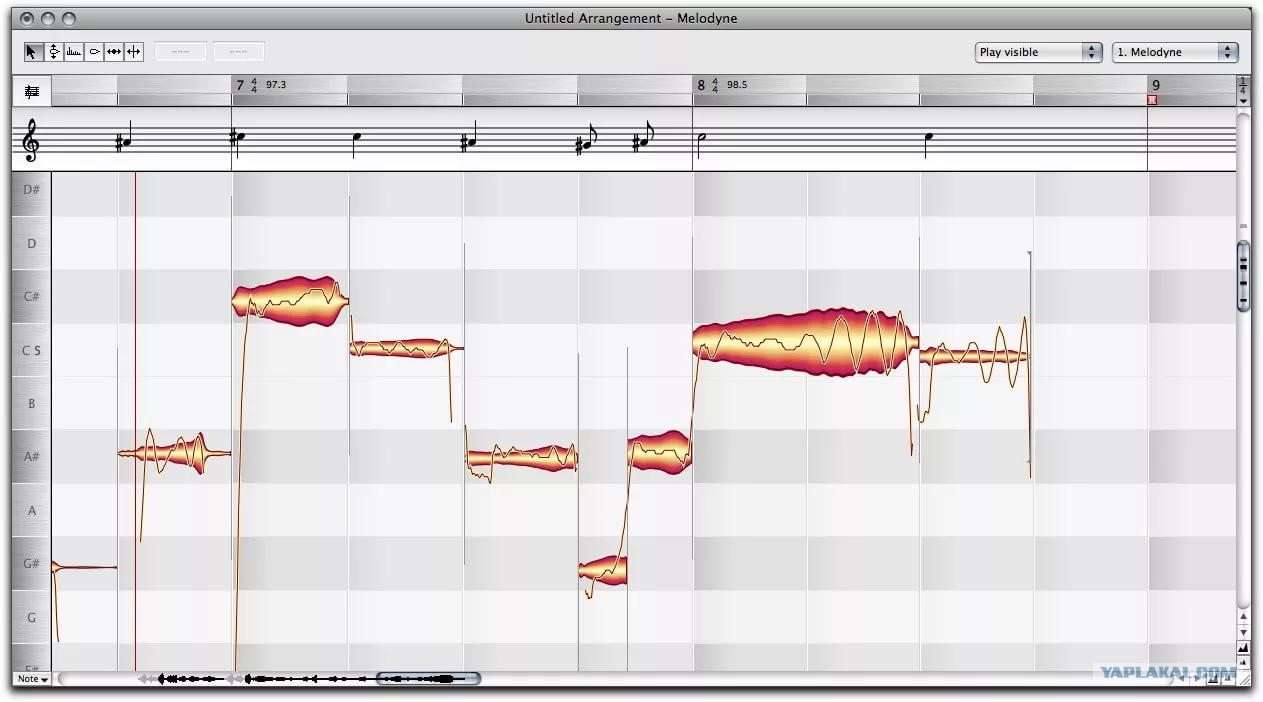Screen dimensions: 1263x702
Task: Click the horizontal scrollbar waveform overview
Action: click(310, 679)
